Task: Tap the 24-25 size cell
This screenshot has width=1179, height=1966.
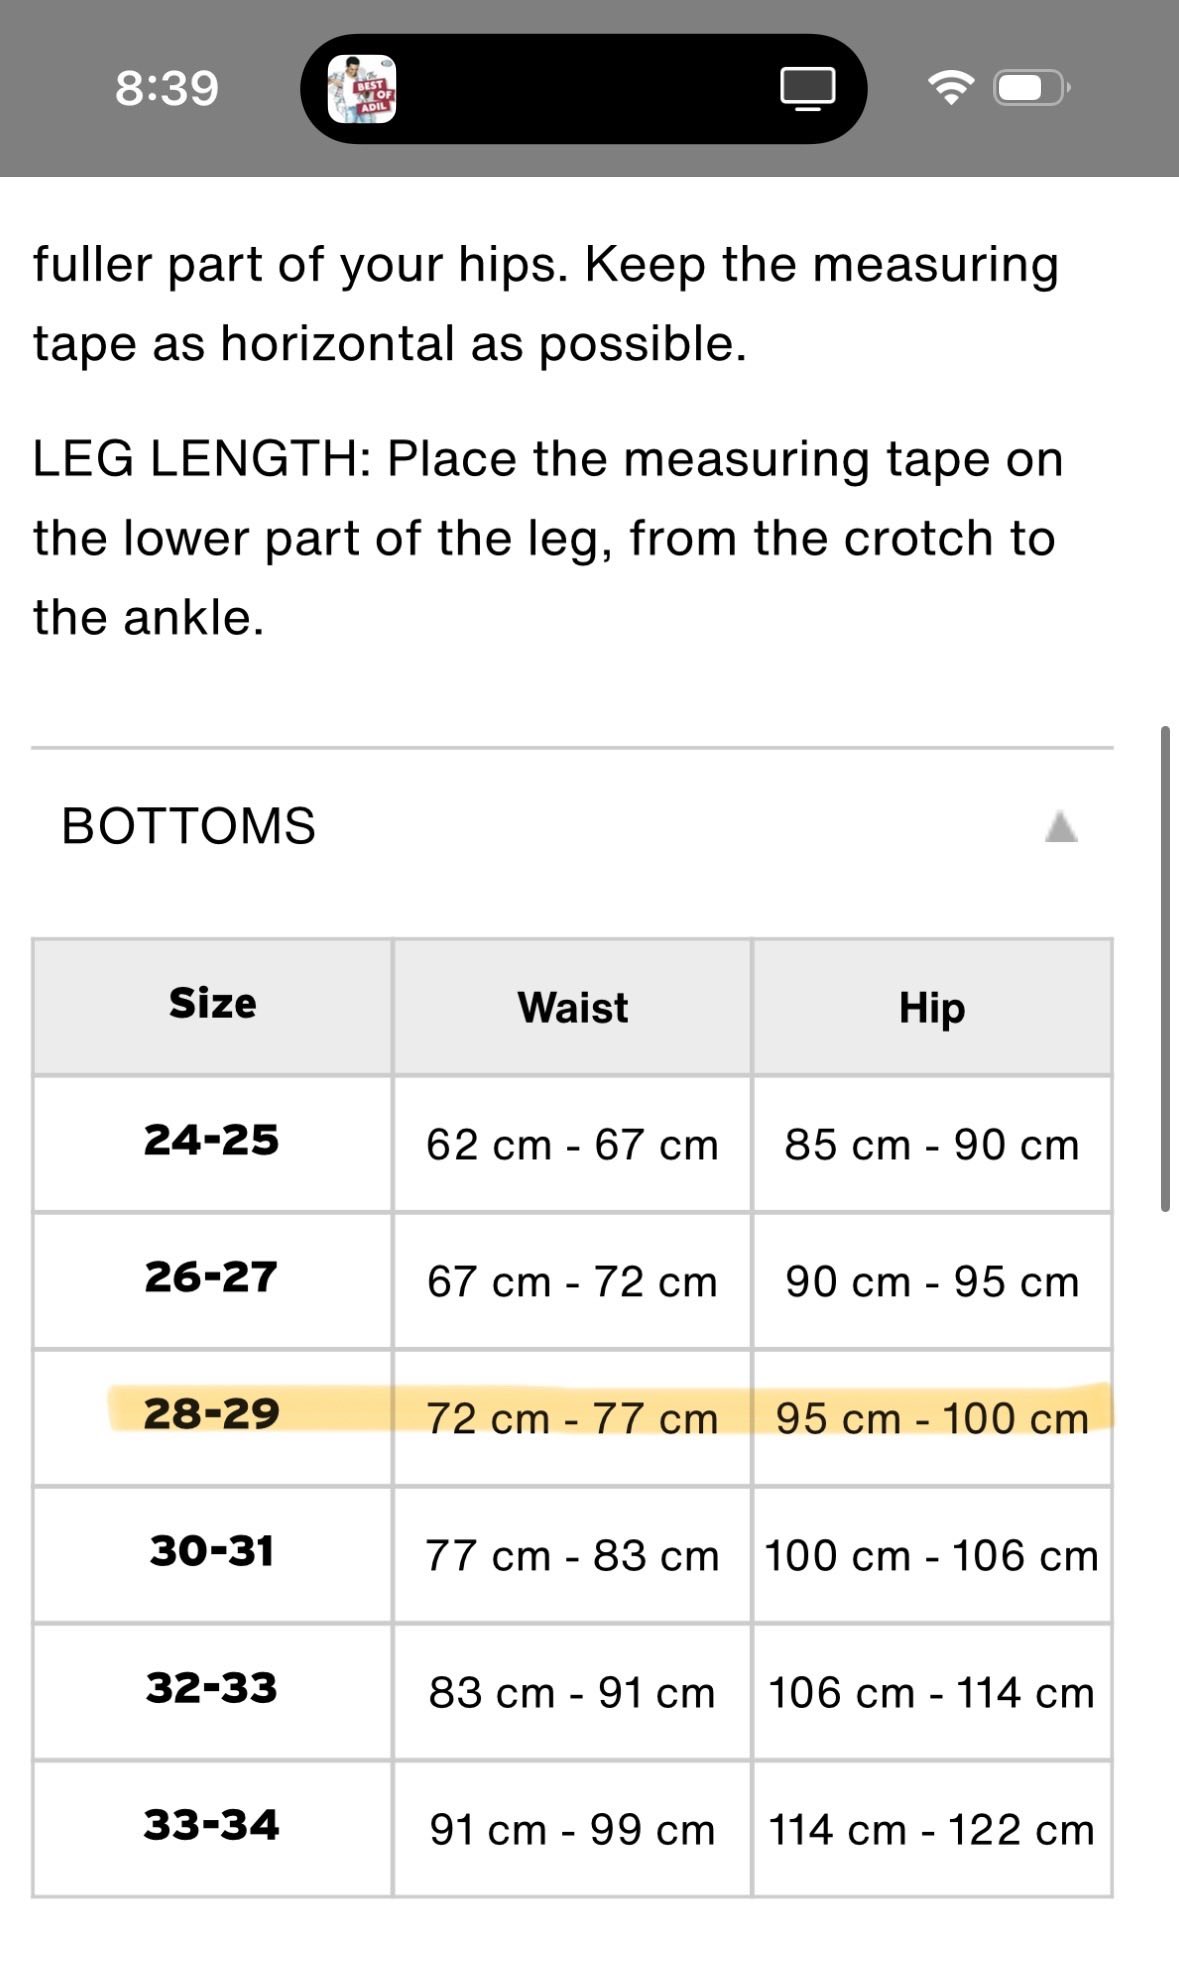Action: point(212,1143)
